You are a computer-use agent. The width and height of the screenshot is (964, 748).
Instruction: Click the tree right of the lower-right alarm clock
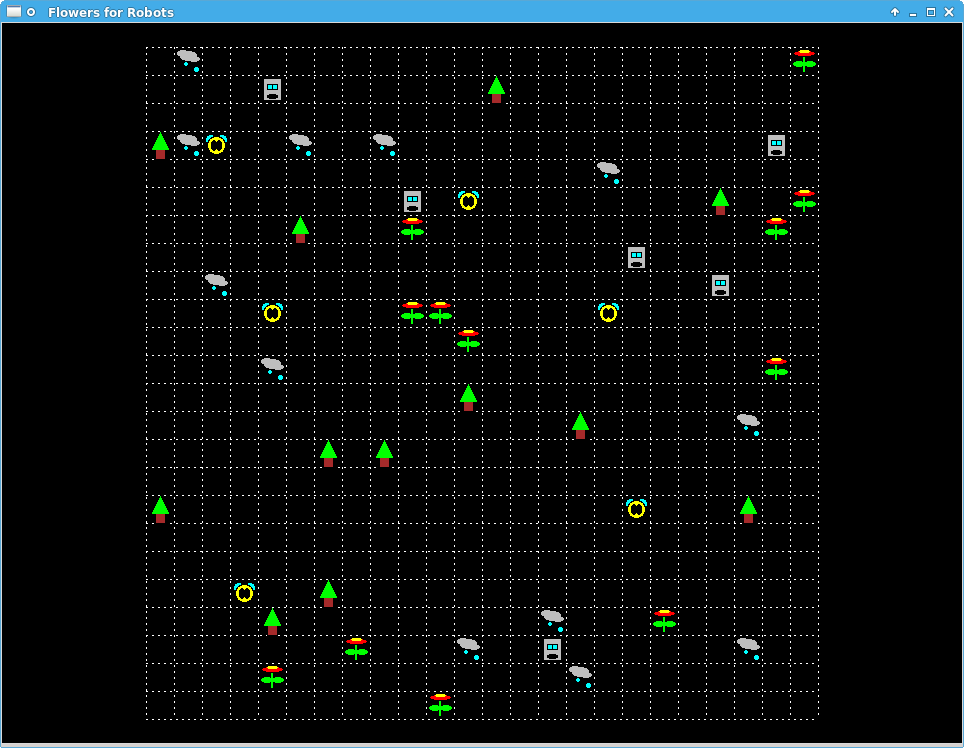748,509
